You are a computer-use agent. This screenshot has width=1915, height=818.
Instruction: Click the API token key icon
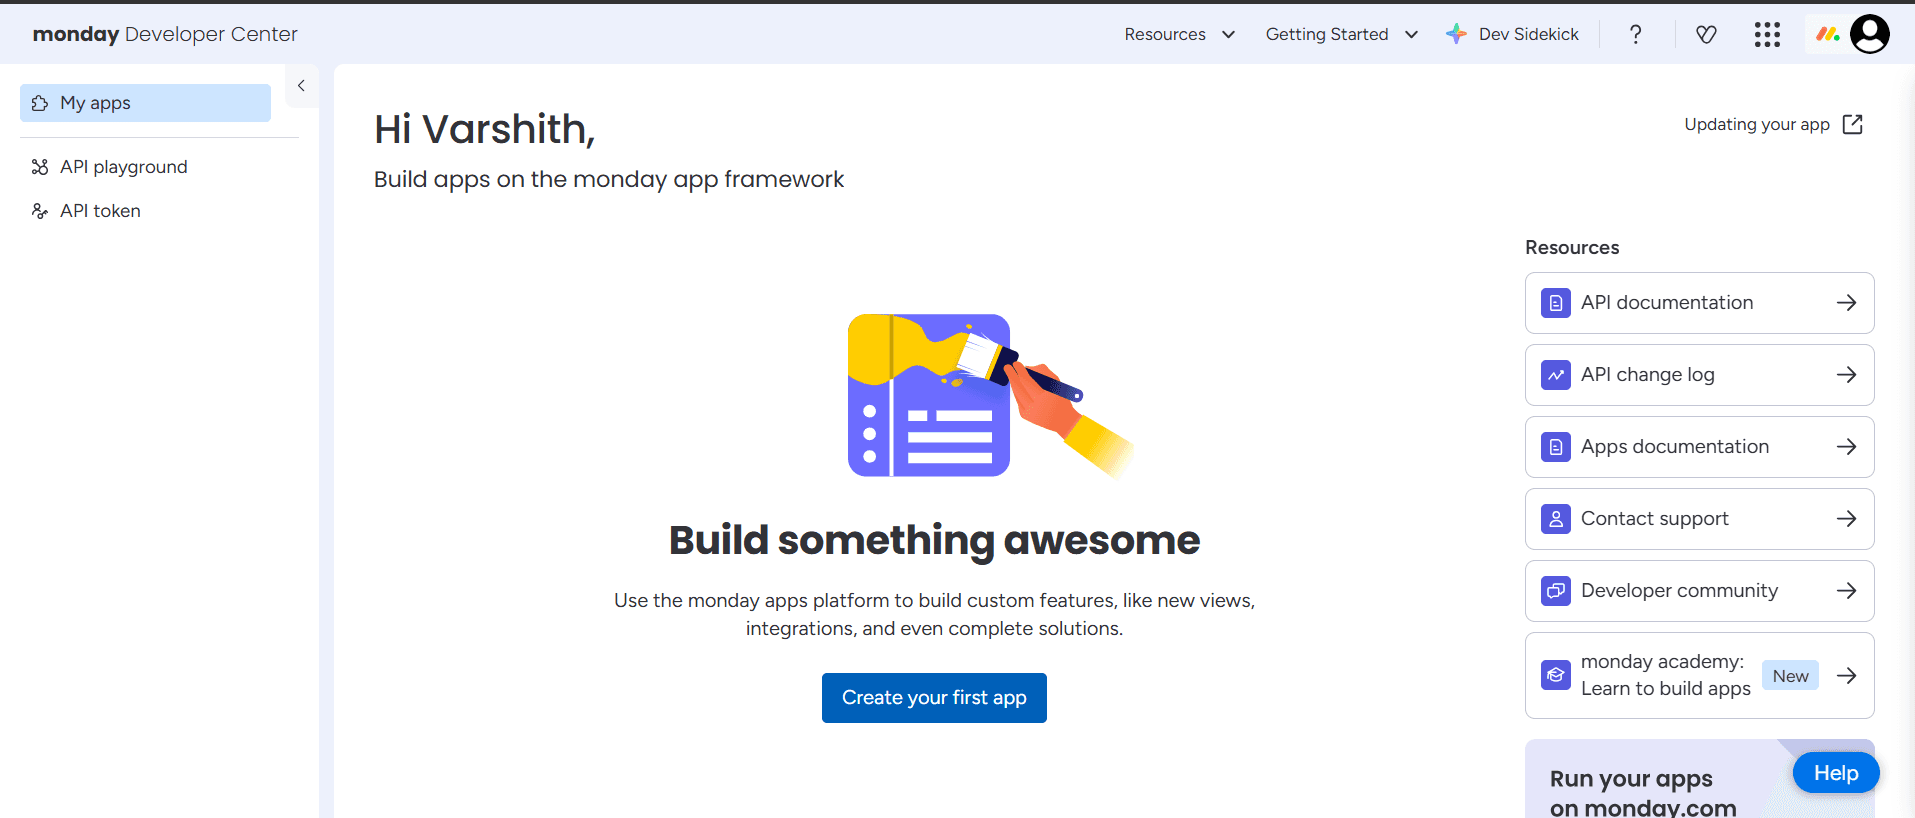40,211
